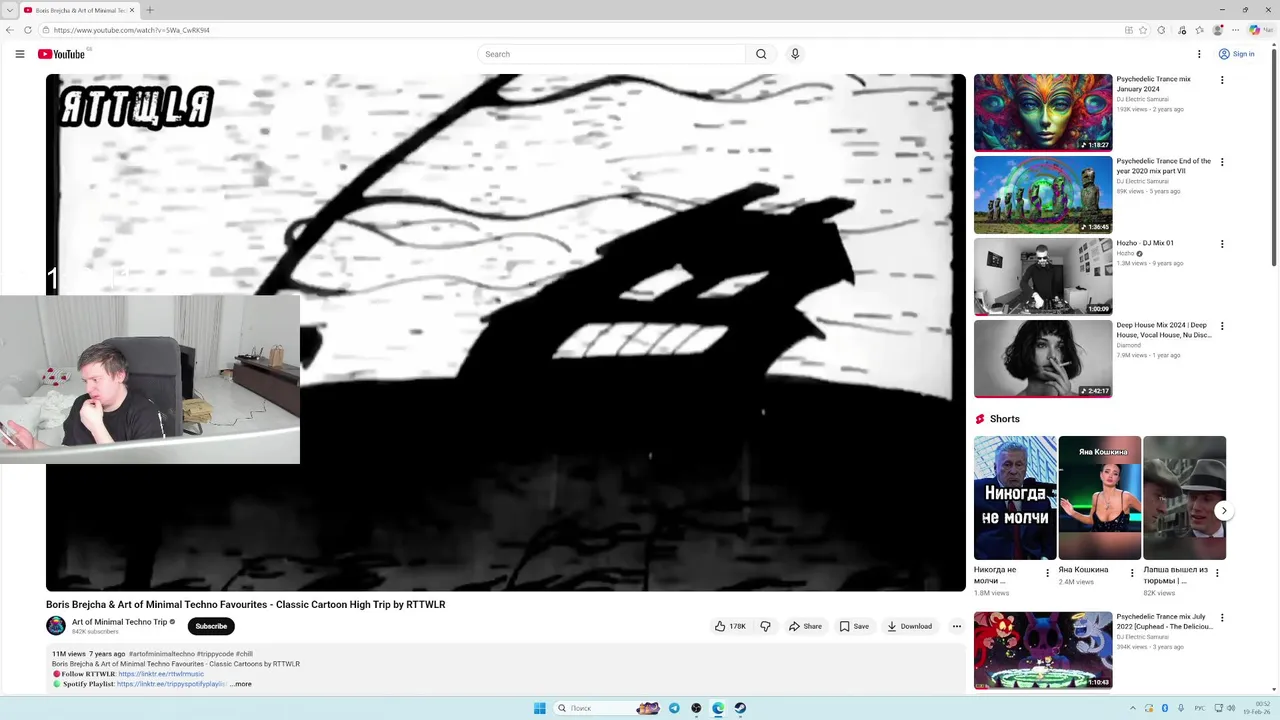Dislike the video
1280x720 pixels.
[766, 626]
